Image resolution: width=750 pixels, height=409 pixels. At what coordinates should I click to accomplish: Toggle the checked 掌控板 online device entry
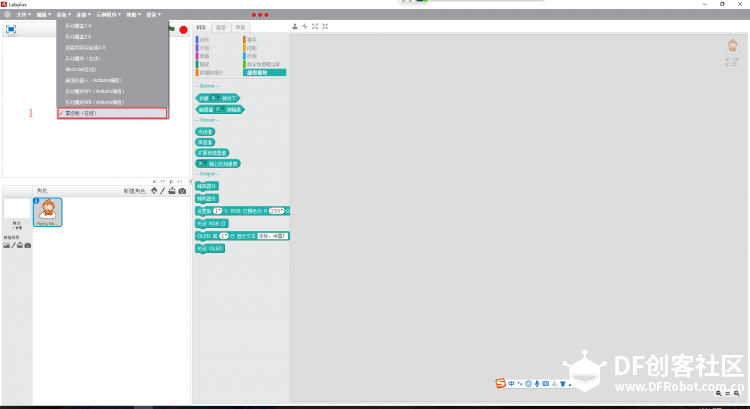click(112, 113)
